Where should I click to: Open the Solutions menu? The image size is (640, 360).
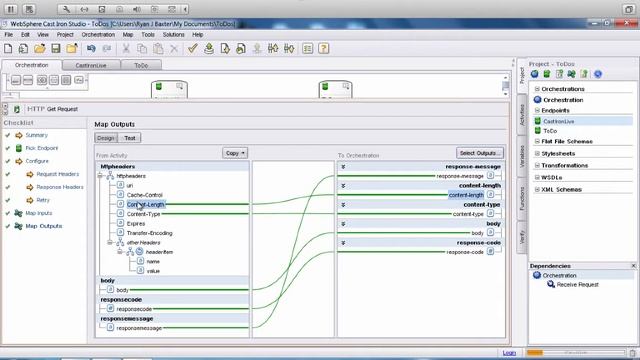pos(173,35)
